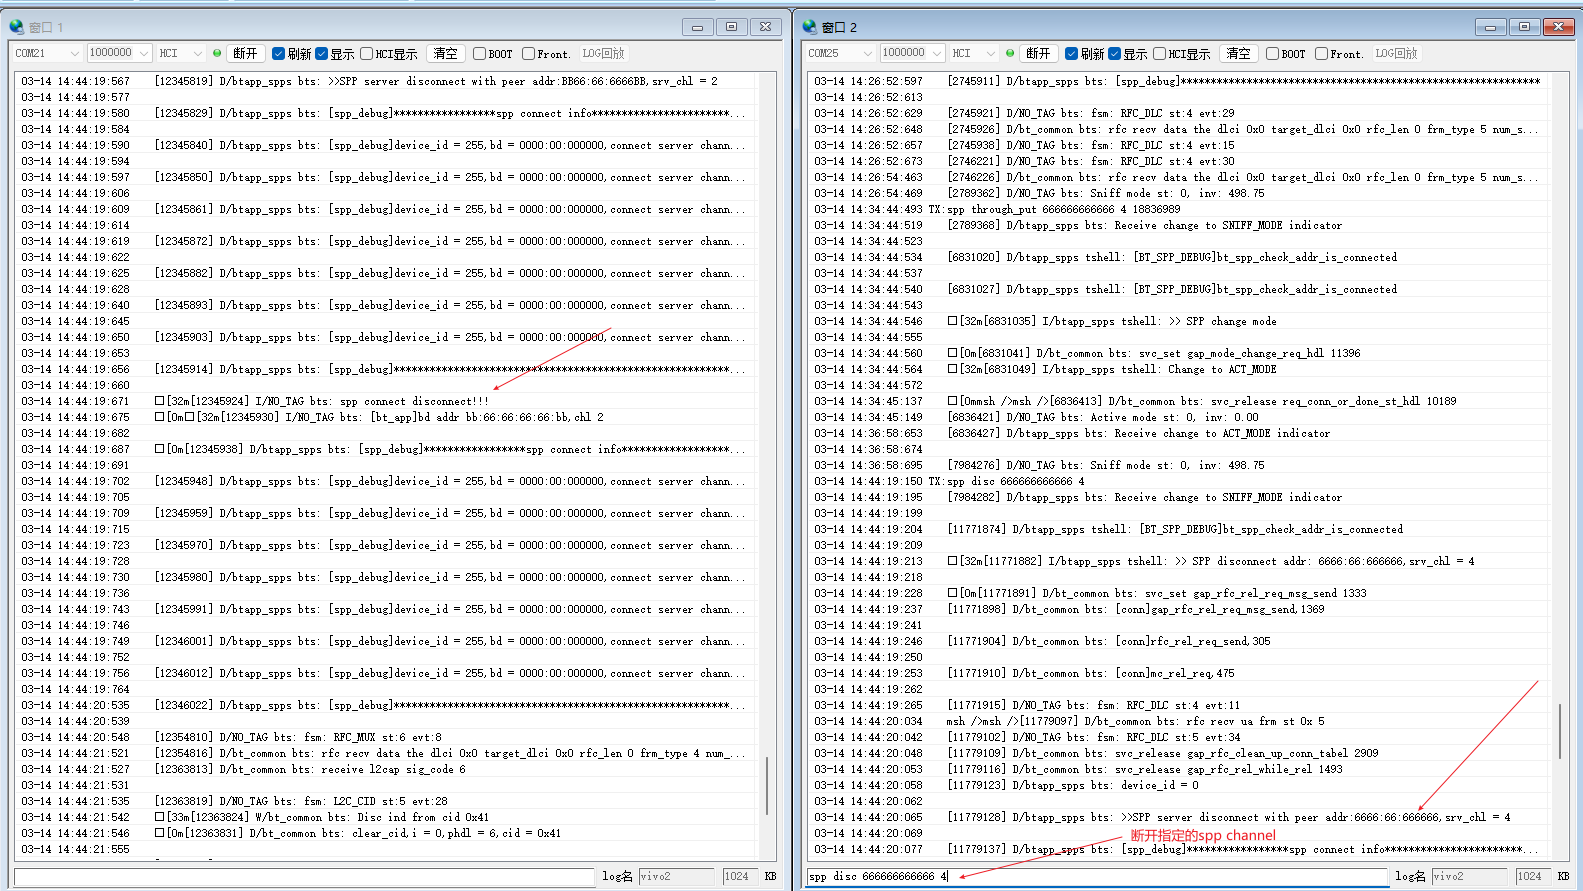This screenshot has width=1583, height=891.
Task: Minimize the 窗口 2 window
Action: click(1490, 27)
